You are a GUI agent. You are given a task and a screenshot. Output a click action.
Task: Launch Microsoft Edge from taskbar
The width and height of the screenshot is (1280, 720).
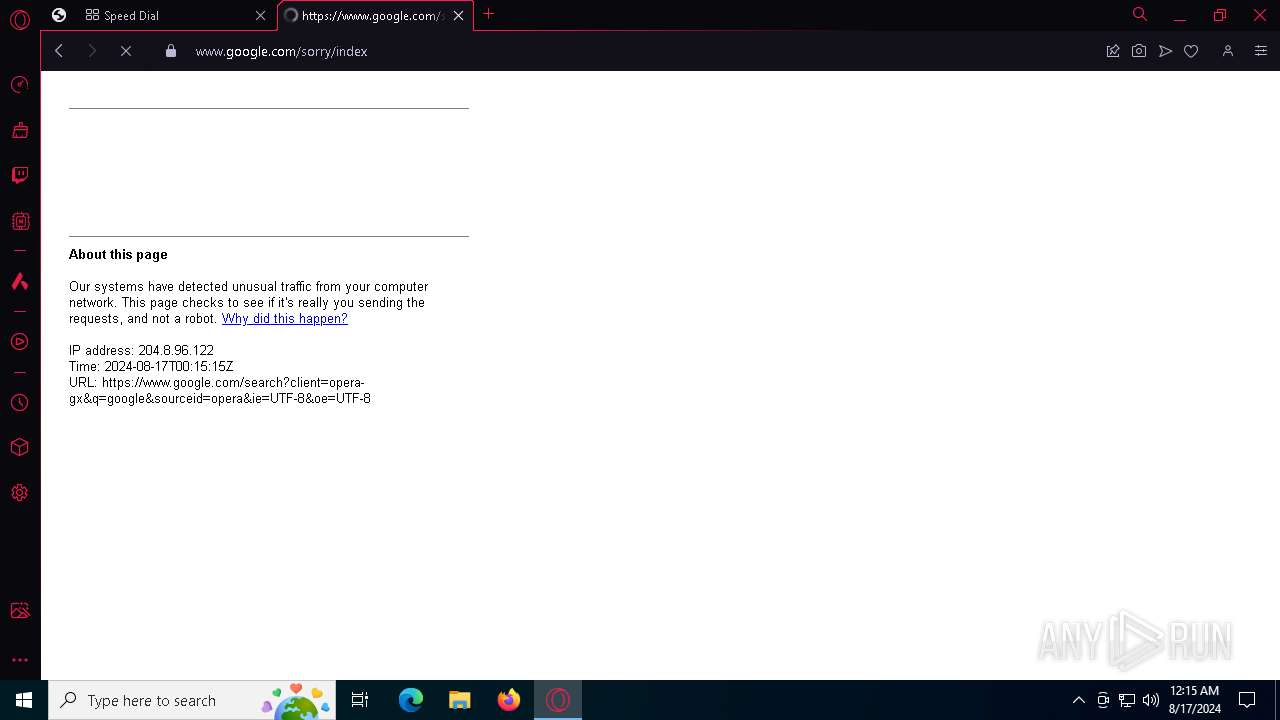(410, 700)
